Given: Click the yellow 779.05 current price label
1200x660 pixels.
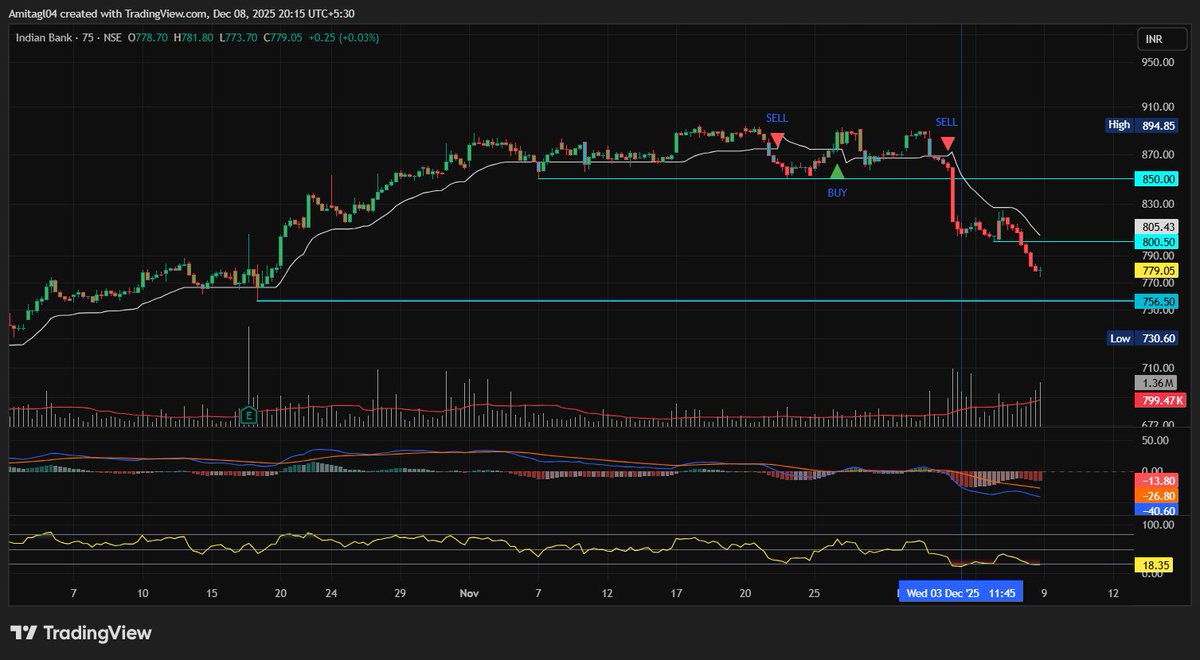Looking at the screenshot, I should (x=1157, y=270).
